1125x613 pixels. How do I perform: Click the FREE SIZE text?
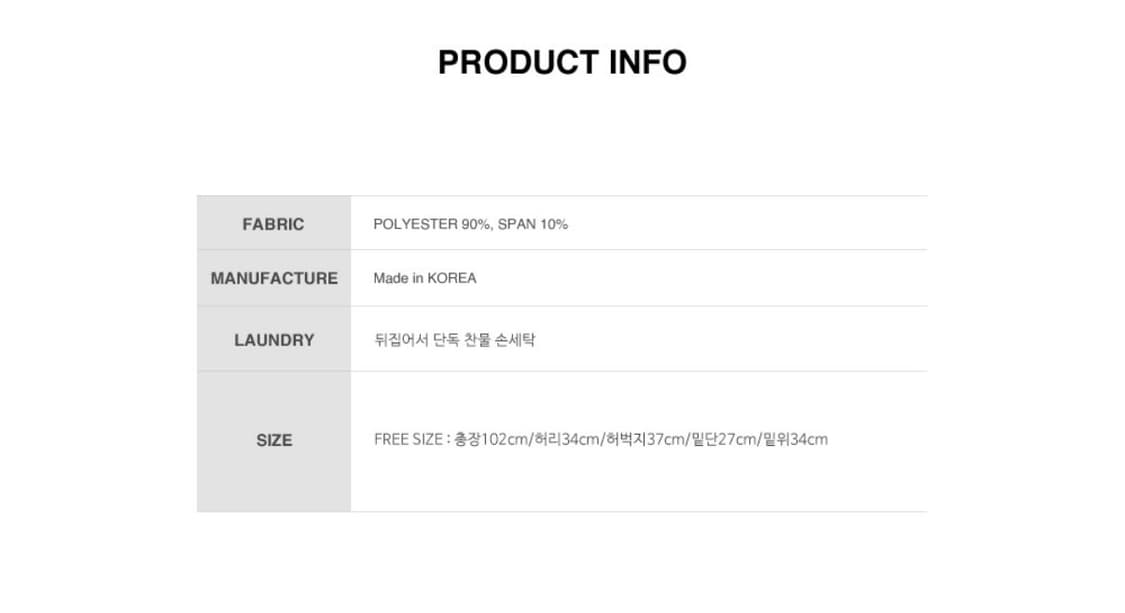pyautogui.click(x=407, y=439)
